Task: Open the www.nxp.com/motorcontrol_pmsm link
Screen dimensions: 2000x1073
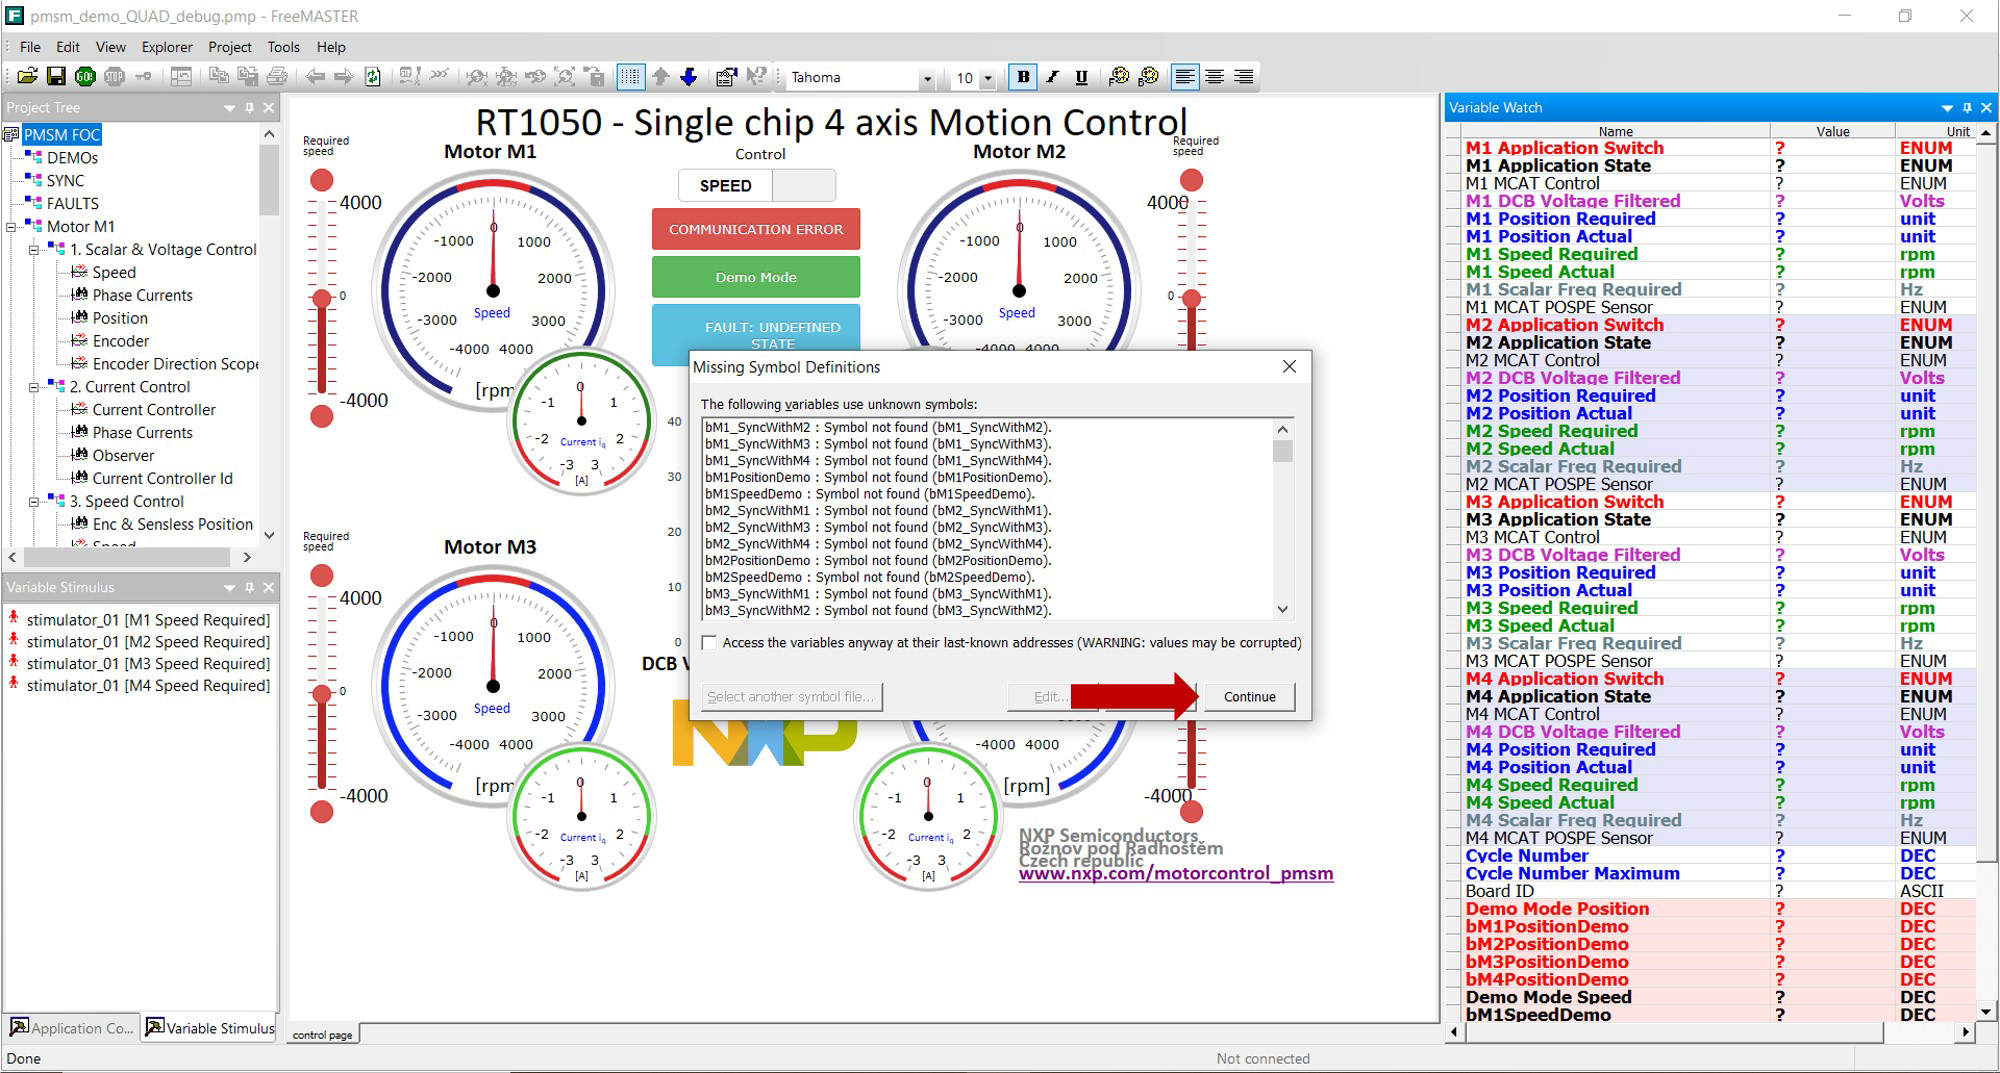Action: (1175, 873)
